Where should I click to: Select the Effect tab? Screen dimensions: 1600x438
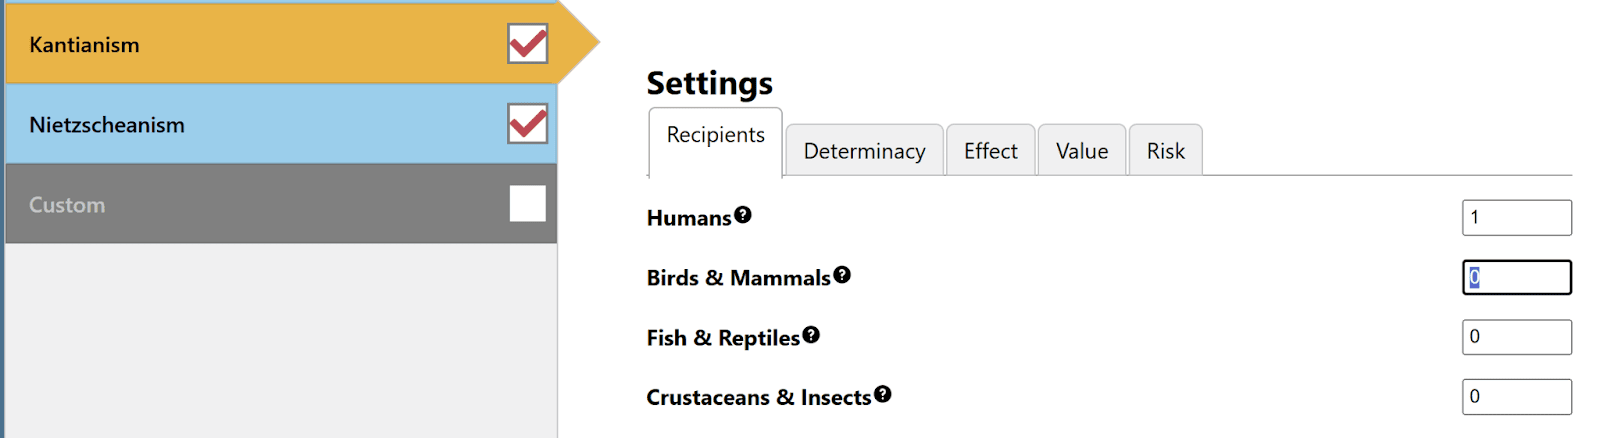[990, 151]
